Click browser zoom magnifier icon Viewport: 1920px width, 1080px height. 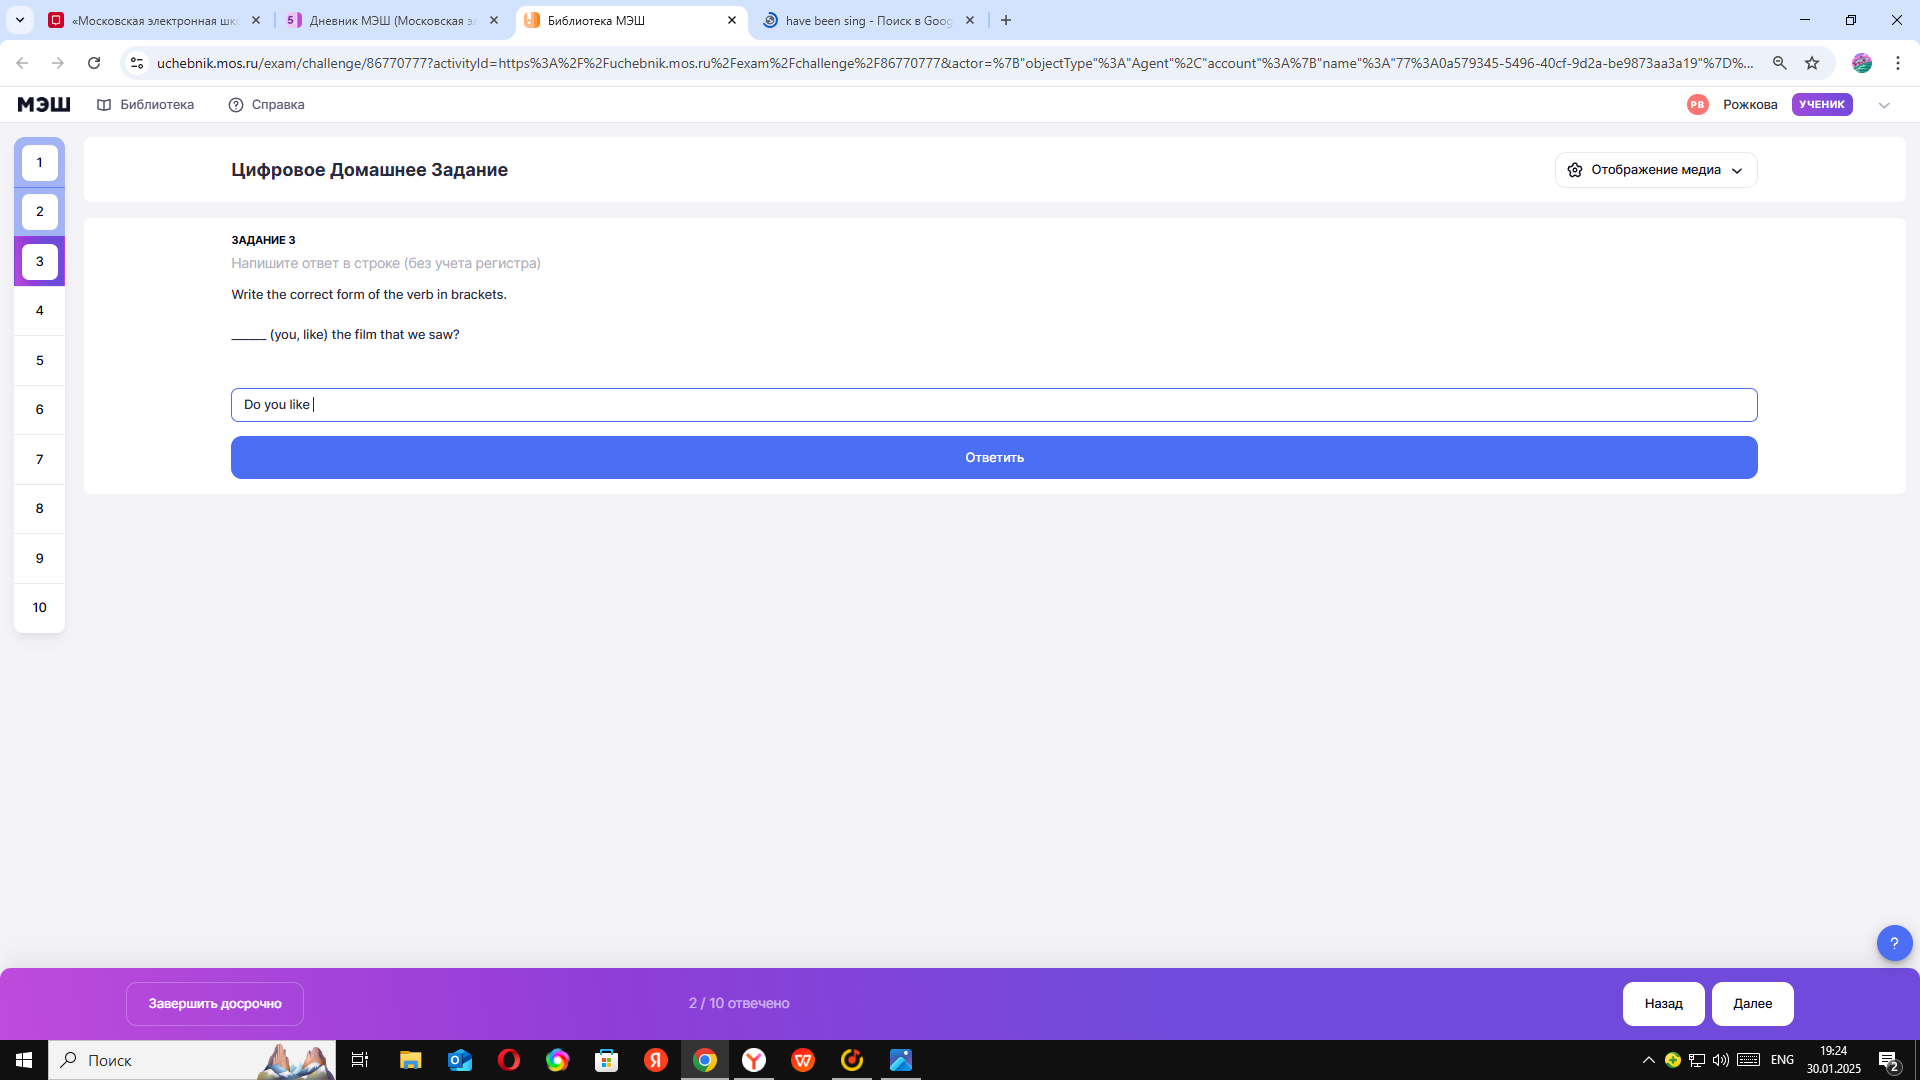coord(1780,63)
